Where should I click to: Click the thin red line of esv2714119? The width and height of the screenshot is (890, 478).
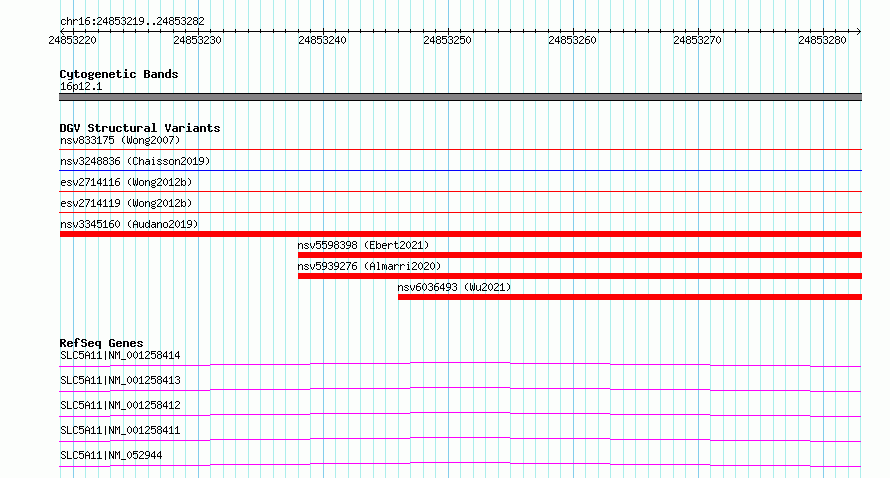[460, 212]
